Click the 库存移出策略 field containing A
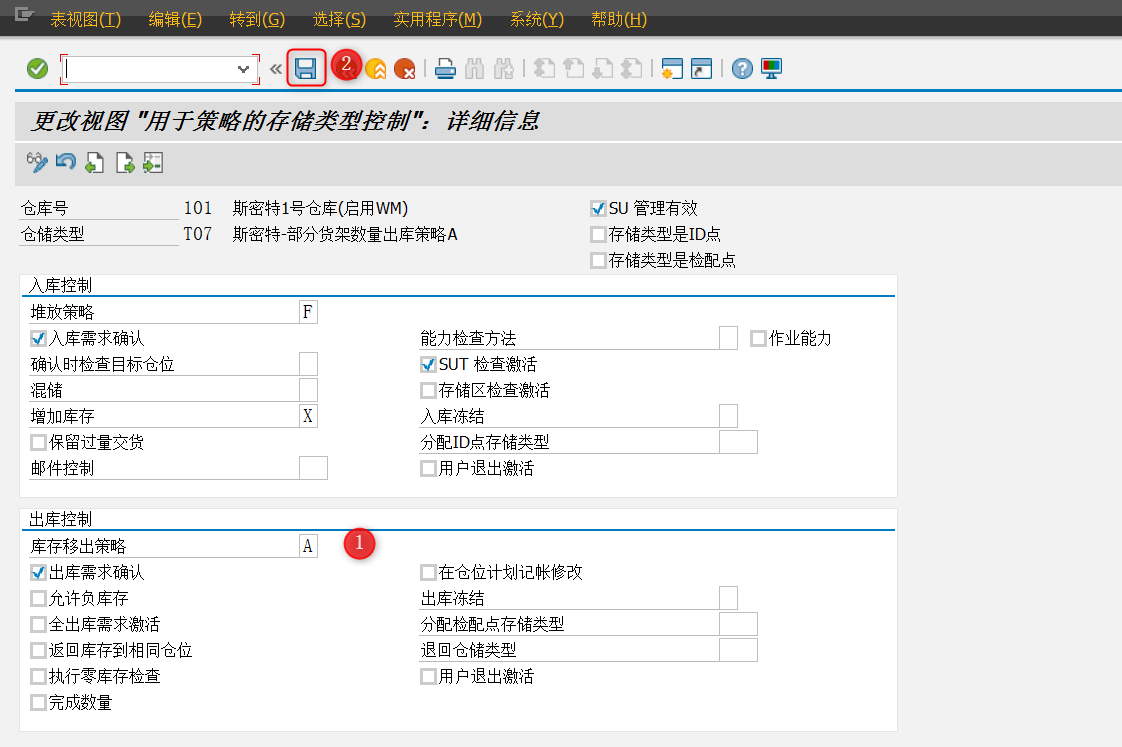 point(308,546)
